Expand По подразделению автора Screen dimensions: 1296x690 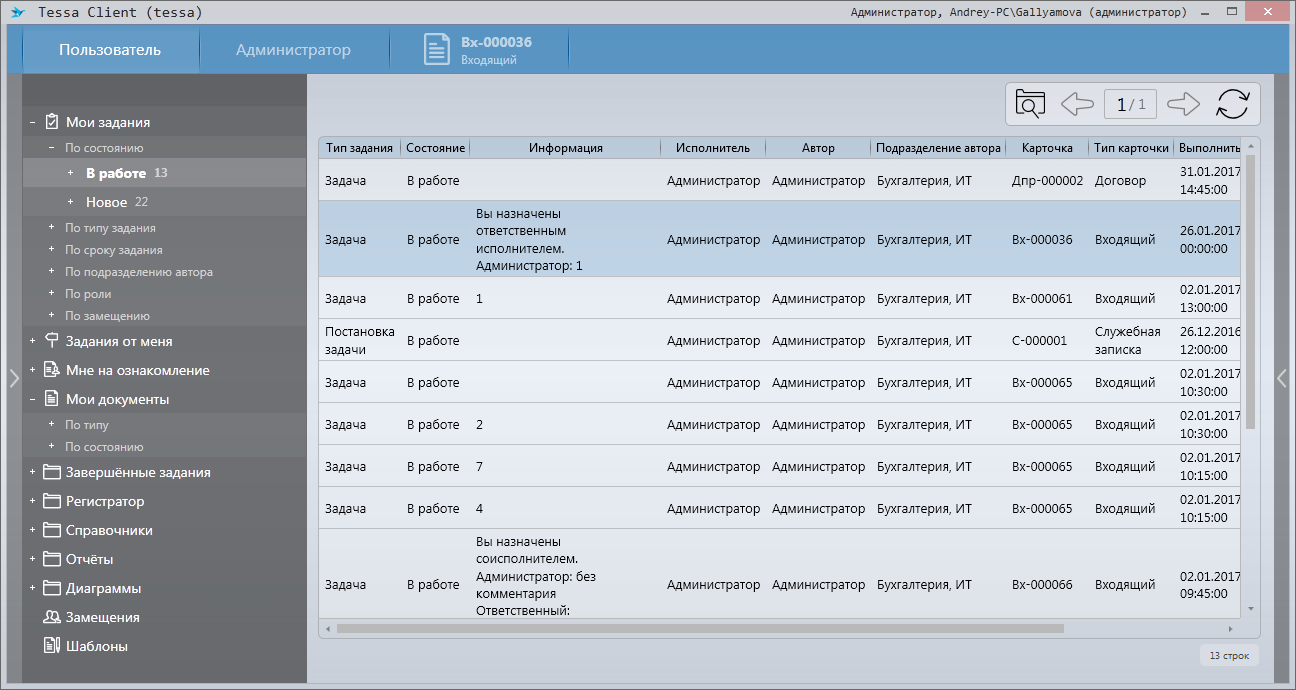pyautogui.click(x=52, y=272)
